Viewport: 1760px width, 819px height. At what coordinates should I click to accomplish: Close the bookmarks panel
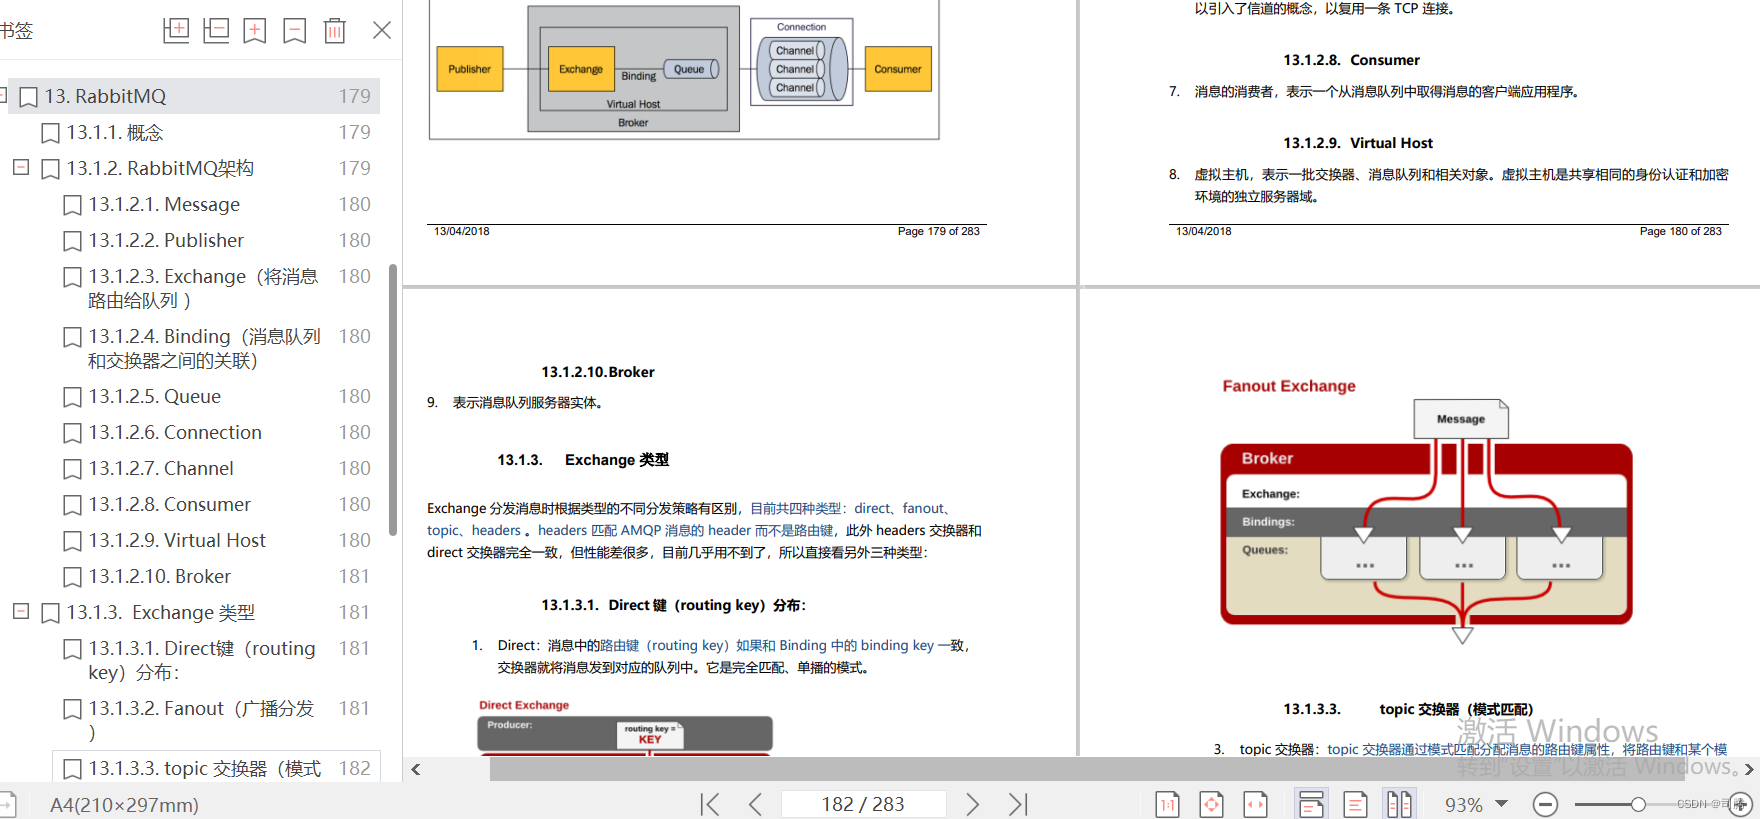click(x=382, y=30)
